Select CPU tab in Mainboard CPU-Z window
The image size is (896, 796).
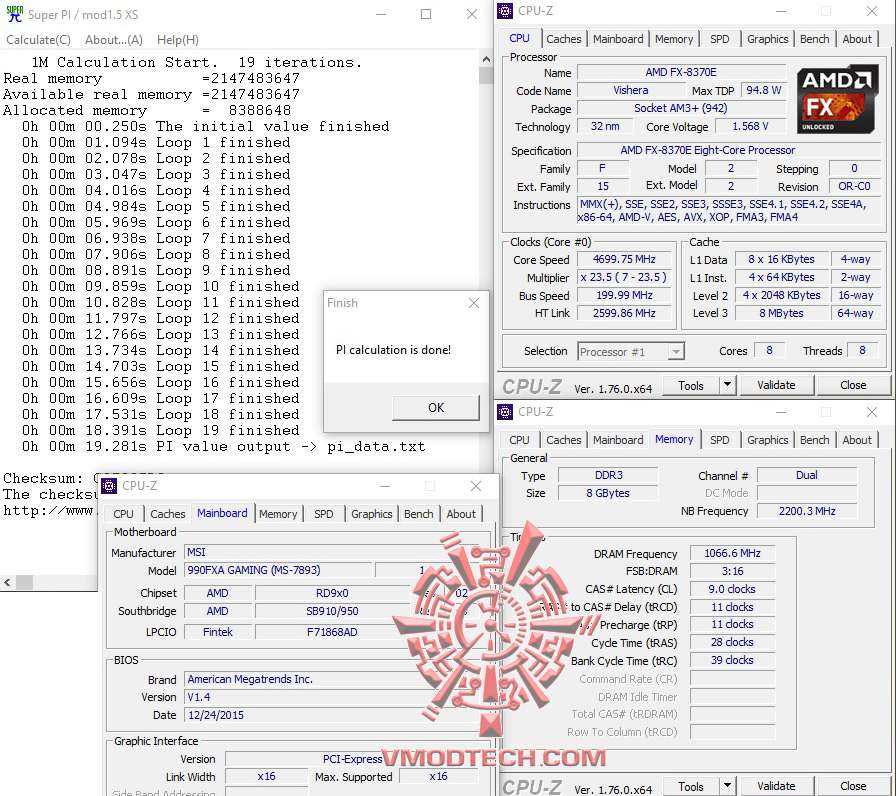[x=123, y=514]
